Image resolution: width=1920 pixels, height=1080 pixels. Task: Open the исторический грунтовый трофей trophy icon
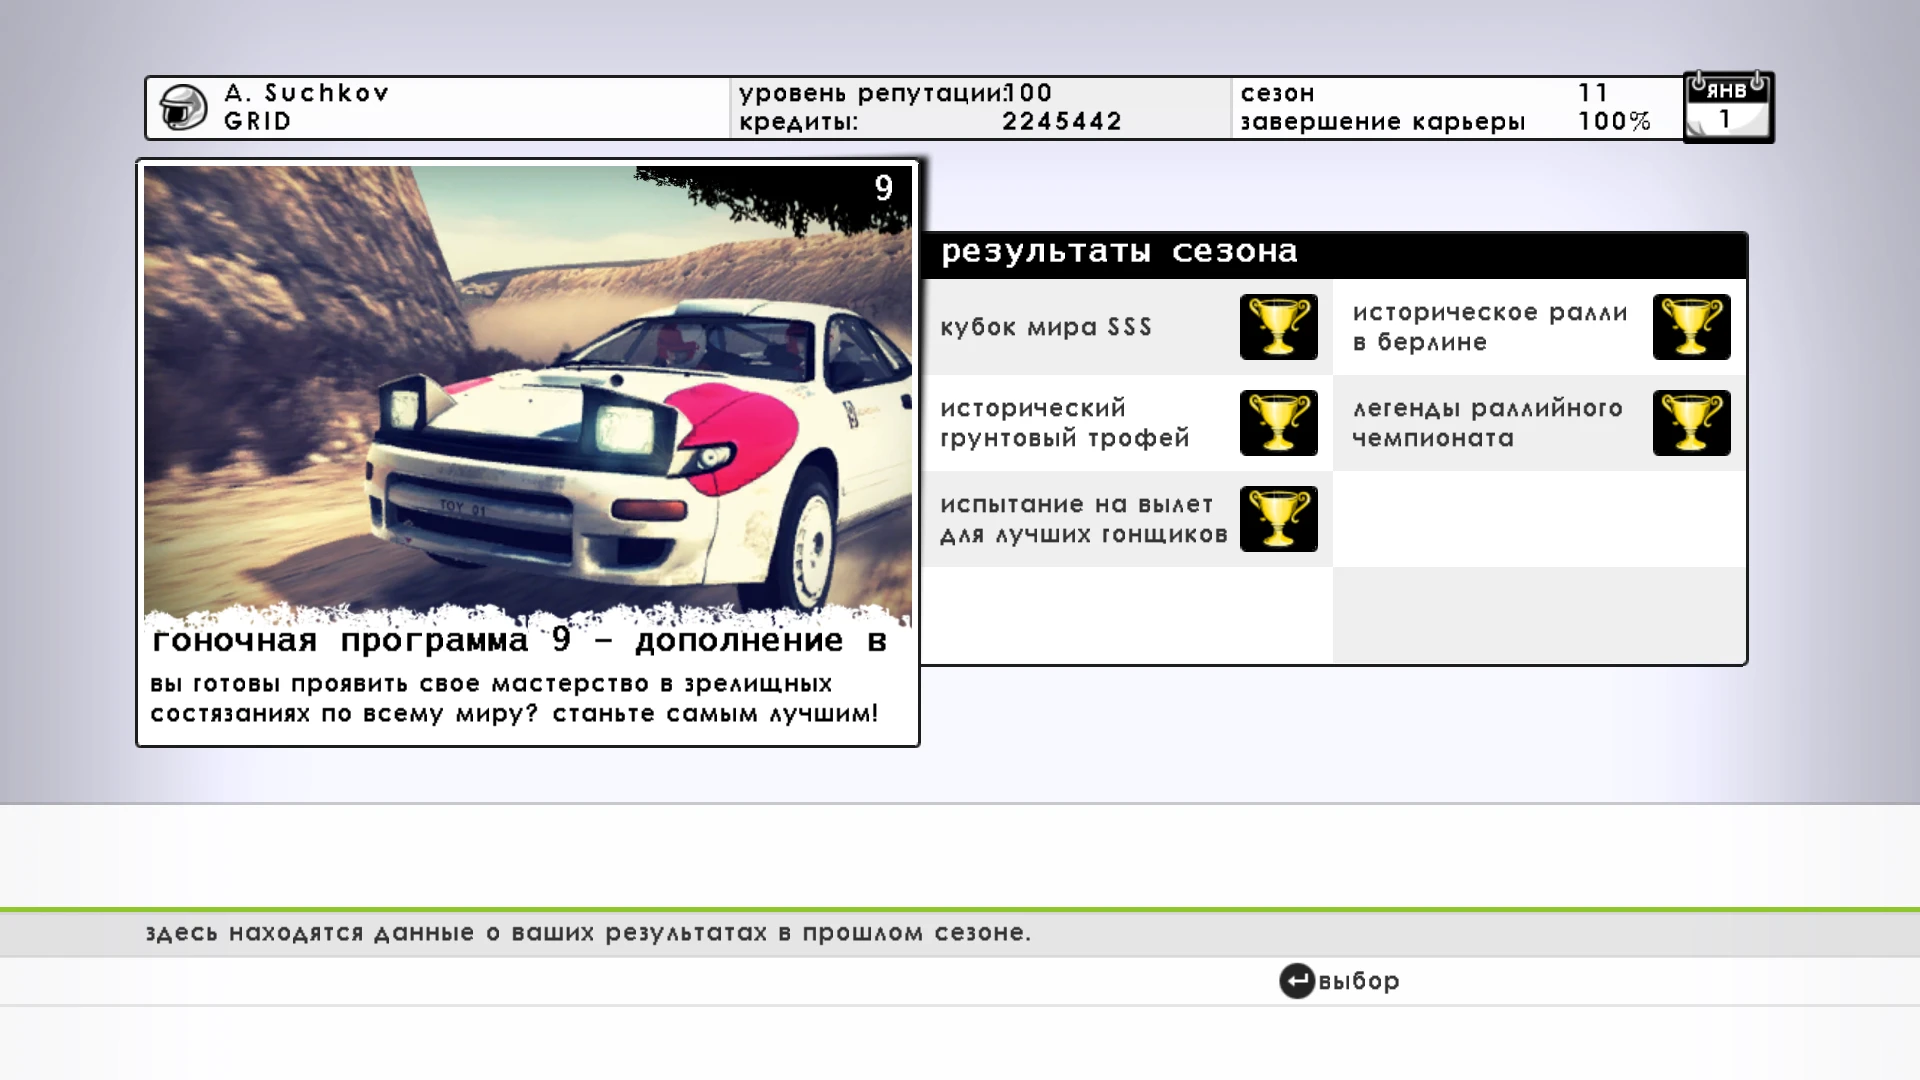tap(1278, 423)
